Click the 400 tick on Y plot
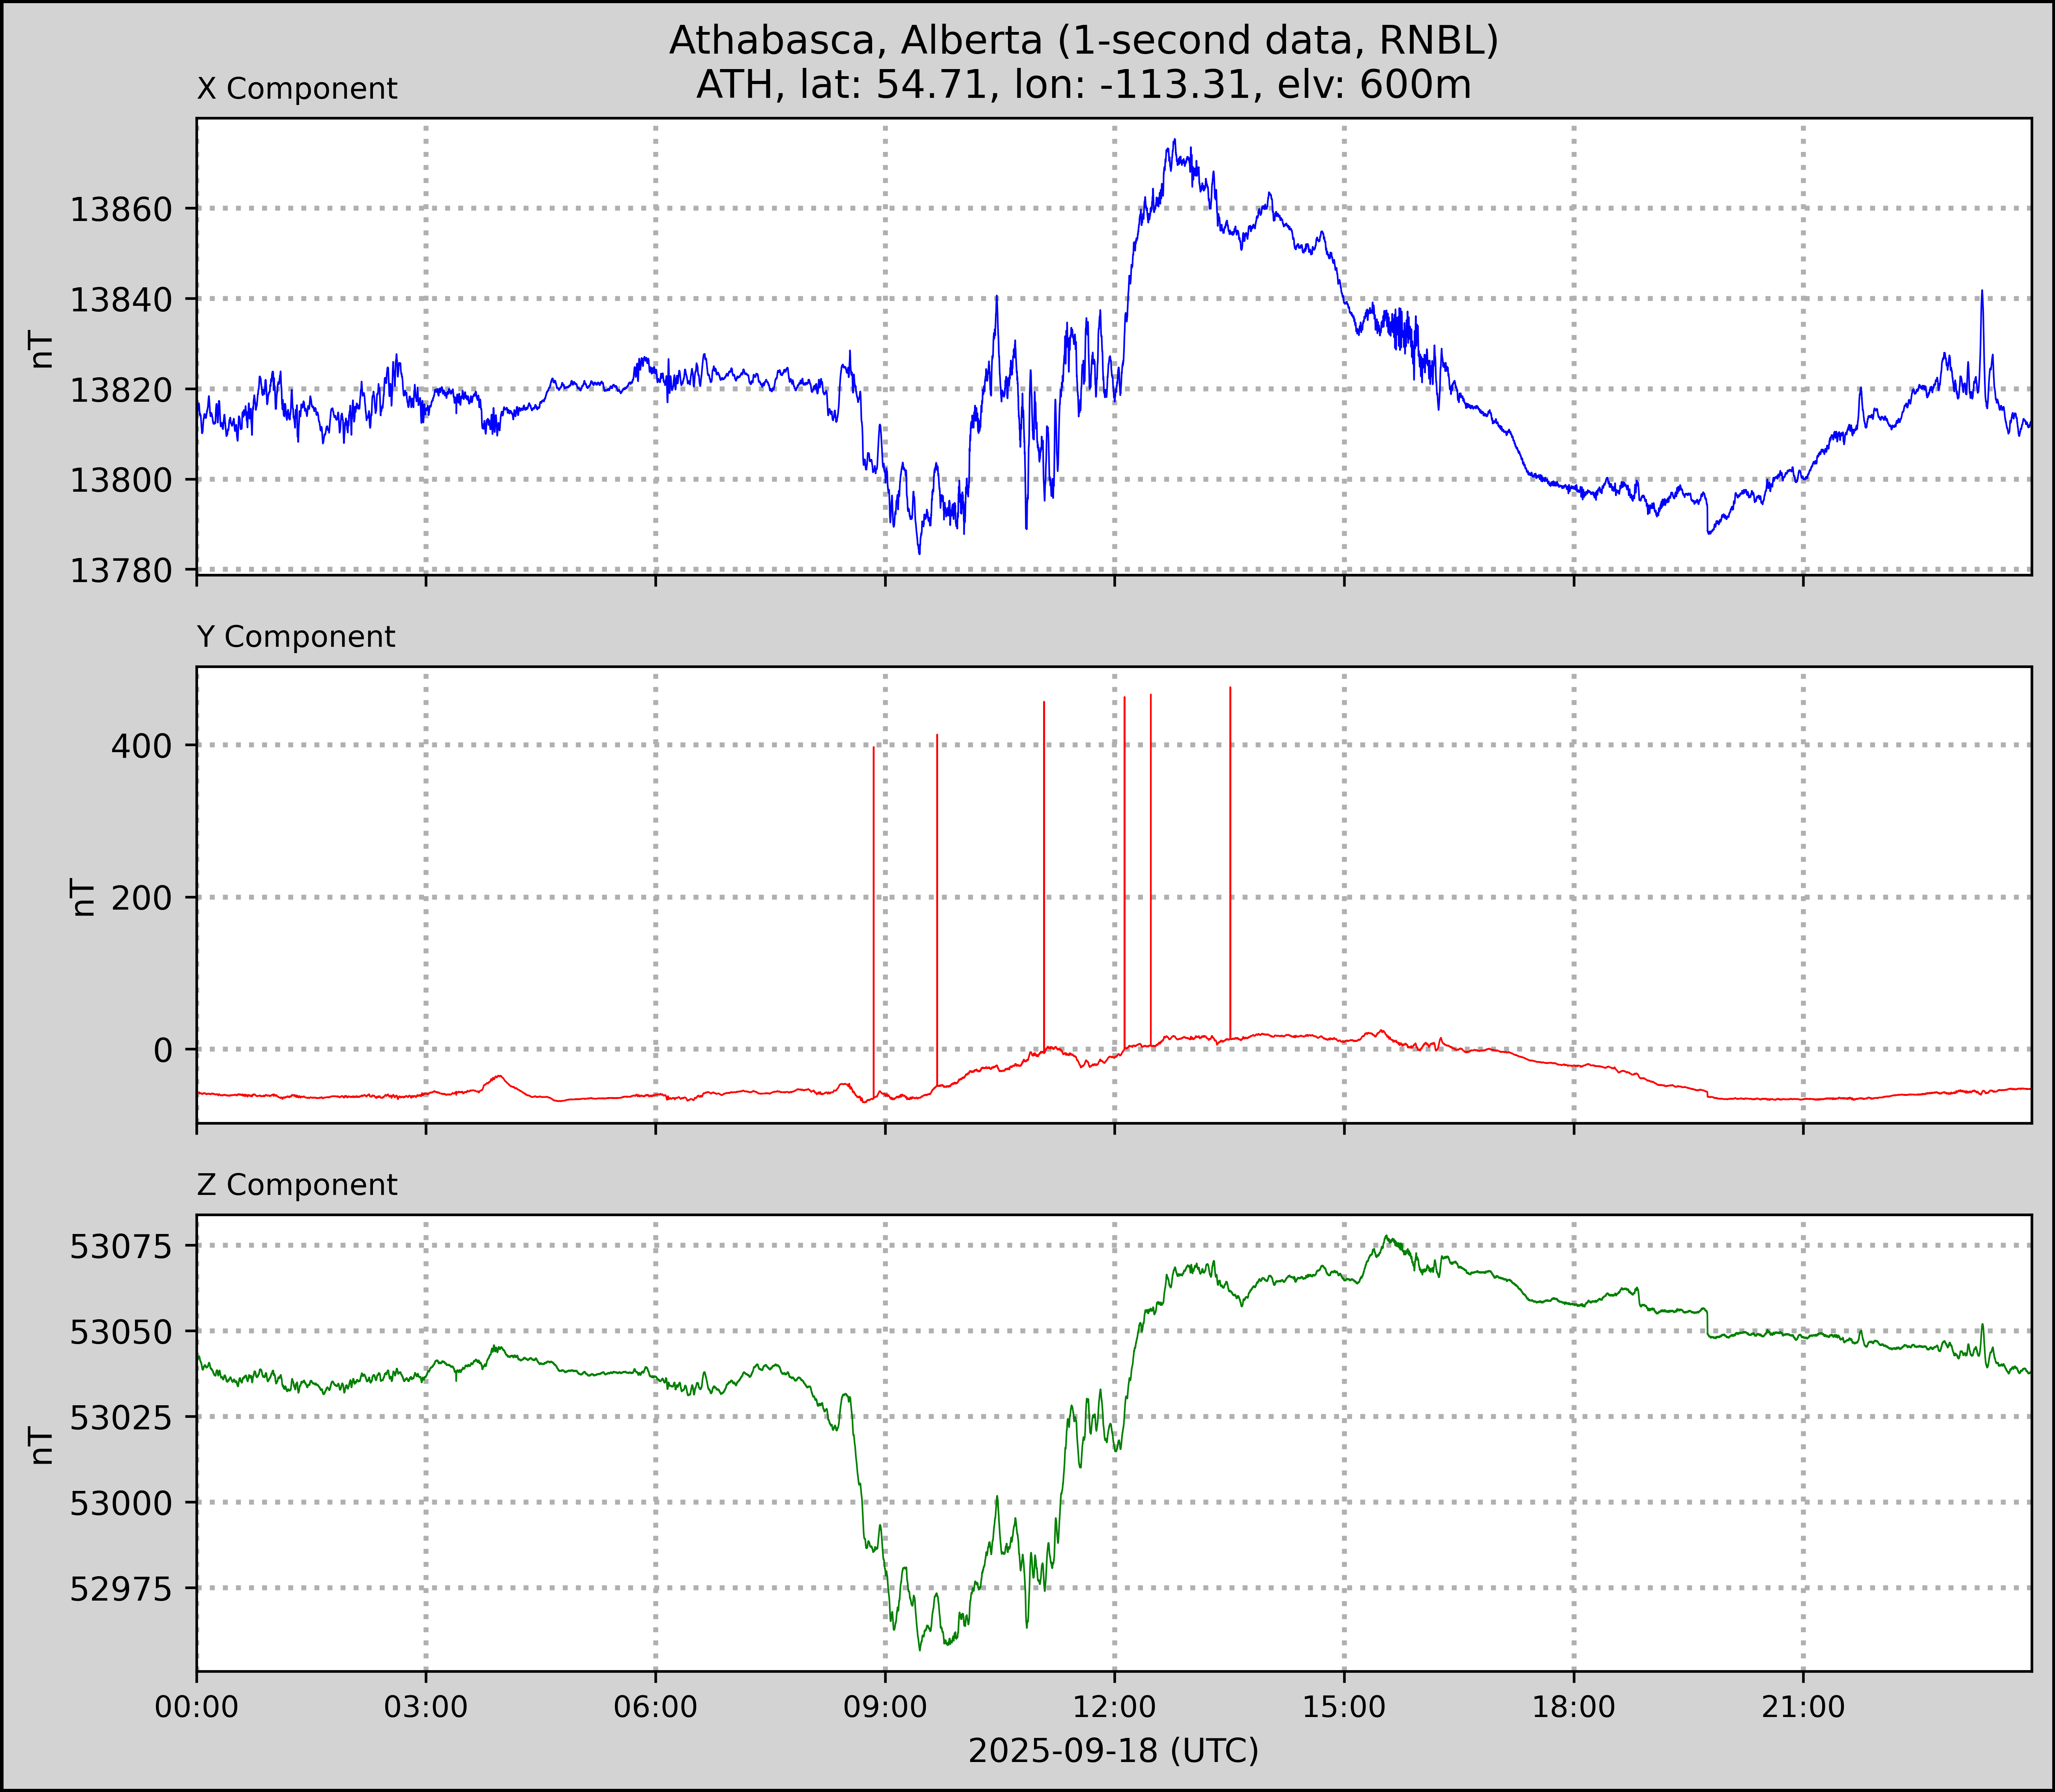This screenshot has height=1792, width=2055. click(141, 746)
